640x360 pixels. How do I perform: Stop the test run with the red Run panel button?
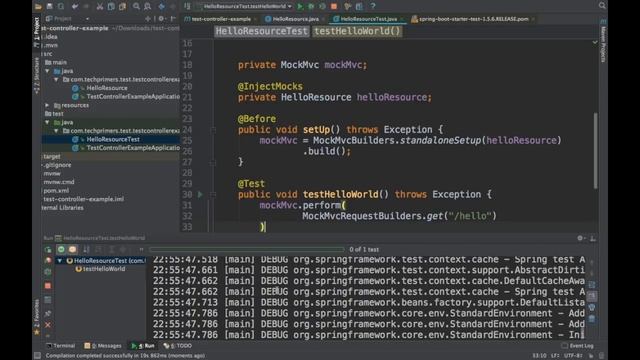48,286
